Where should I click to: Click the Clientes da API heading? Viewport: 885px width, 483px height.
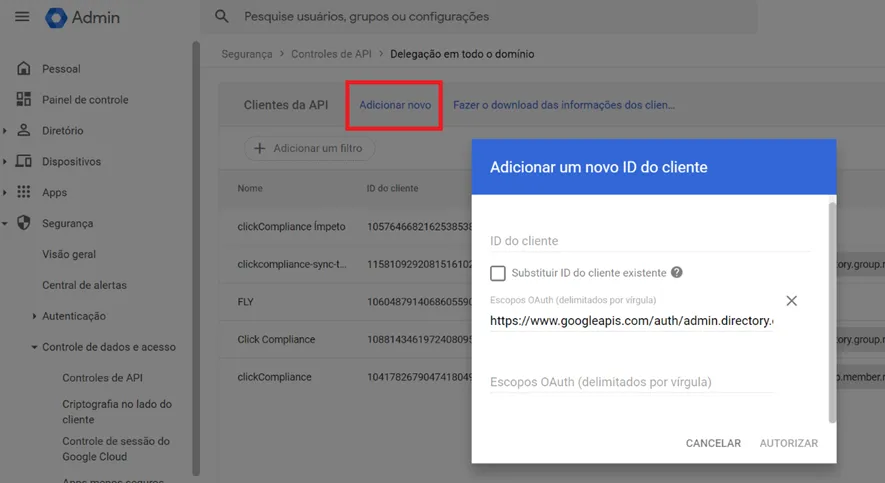tap(286, 105)
